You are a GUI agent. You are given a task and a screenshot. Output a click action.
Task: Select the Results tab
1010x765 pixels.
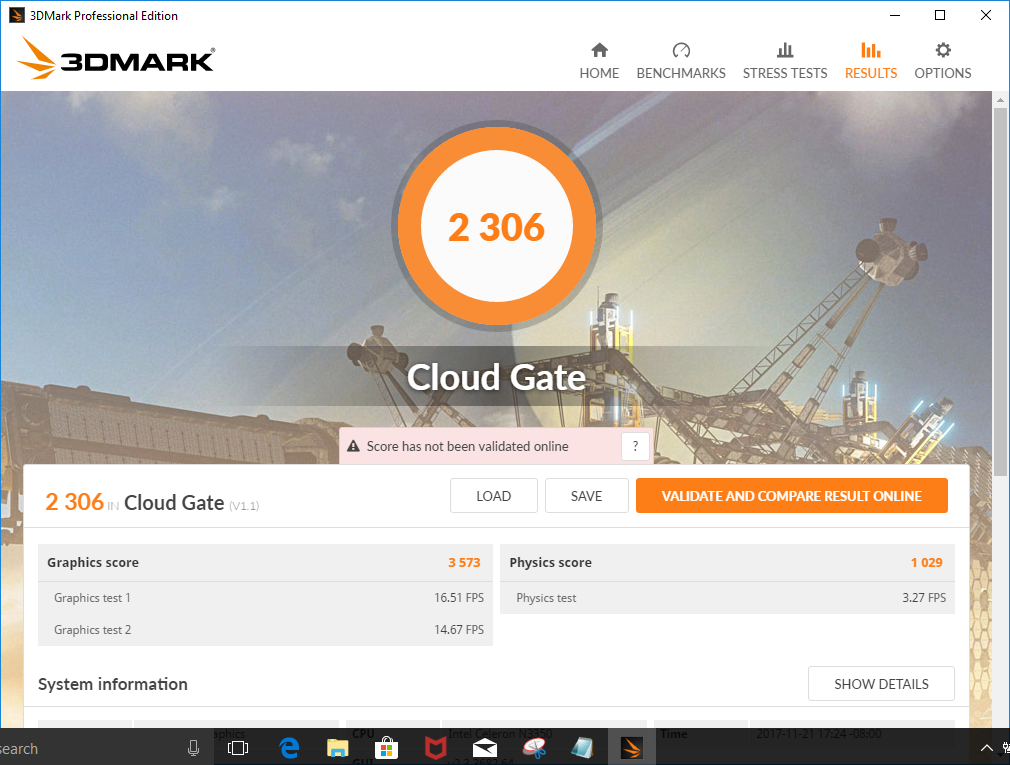(x=871, y=61)
